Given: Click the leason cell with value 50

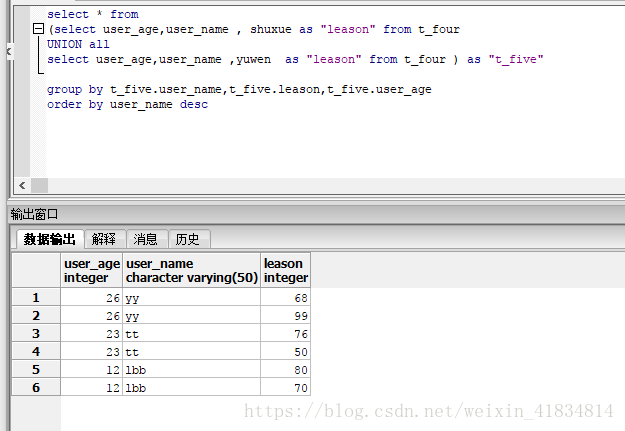Looking at the screenshot, I should click(x=285, y=351).
